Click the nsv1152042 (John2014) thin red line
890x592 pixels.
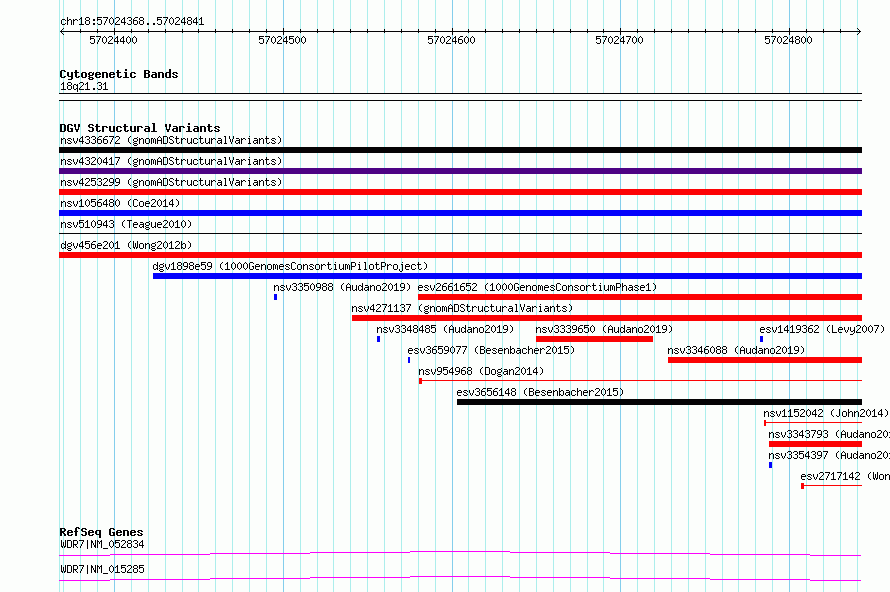(x=813, y=423)
